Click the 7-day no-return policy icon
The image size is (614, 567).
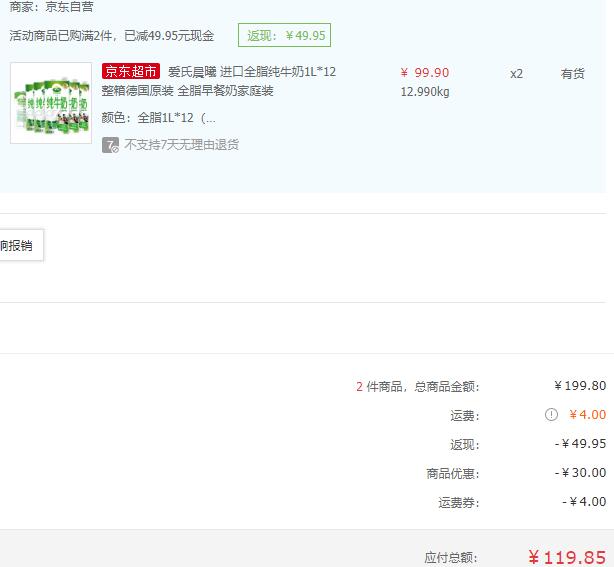(110, 145)
